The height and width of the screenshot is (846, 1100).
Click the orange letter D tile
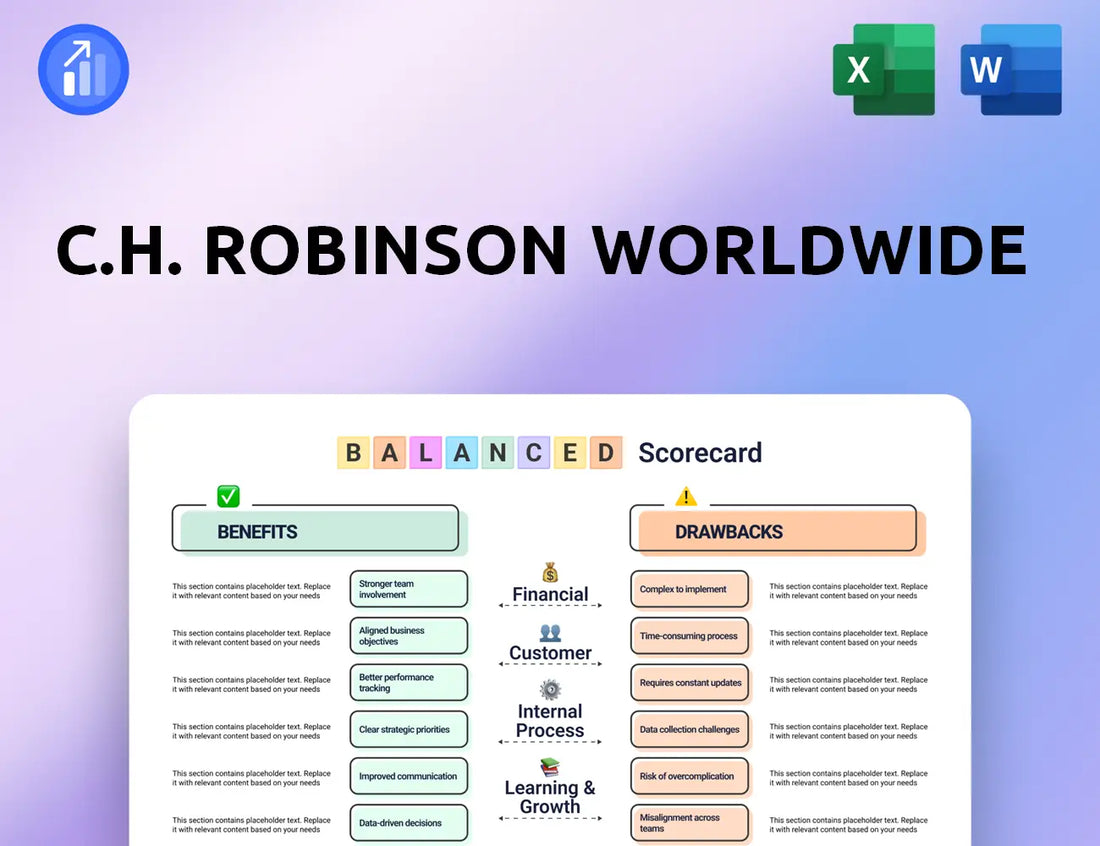pos(605,453)
